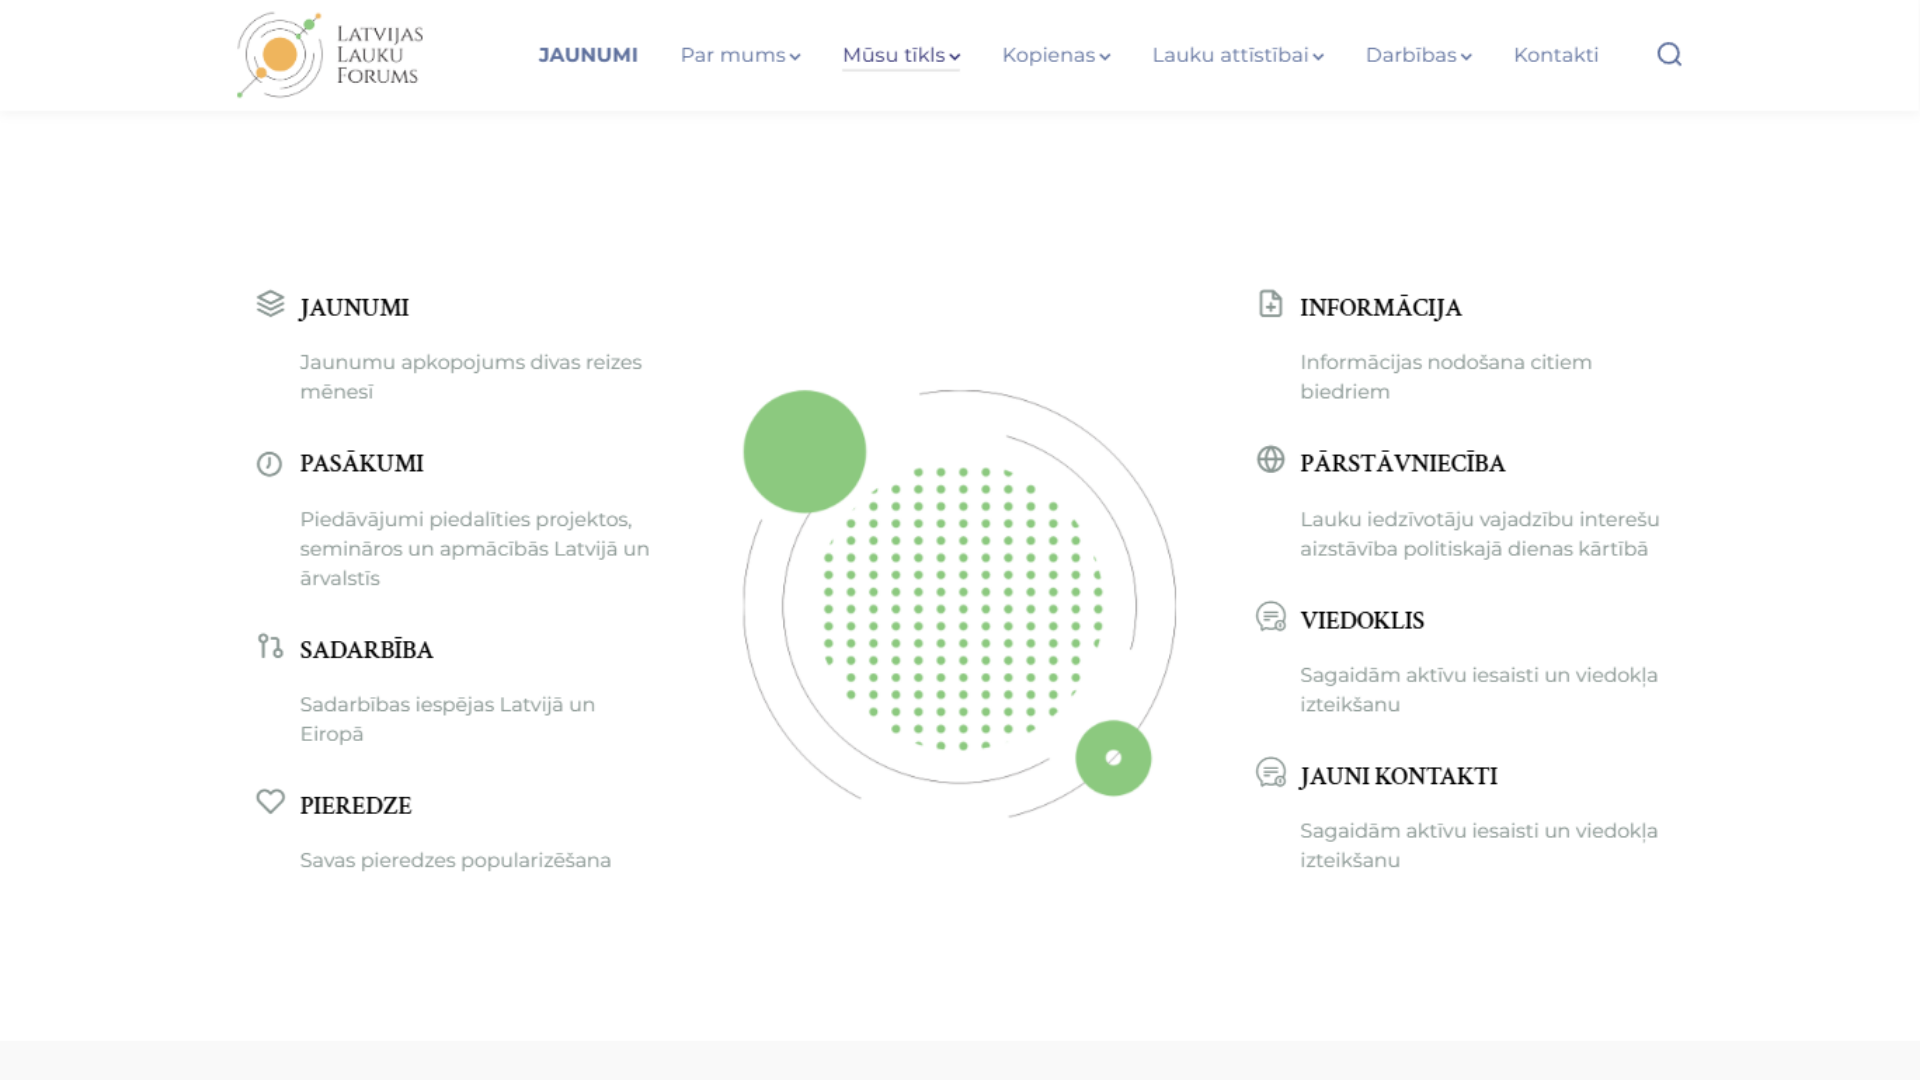Screen dimensions: 1920x1080
Task: Click the document icon beside INFORMĀCIJA
Action: 1270,303
